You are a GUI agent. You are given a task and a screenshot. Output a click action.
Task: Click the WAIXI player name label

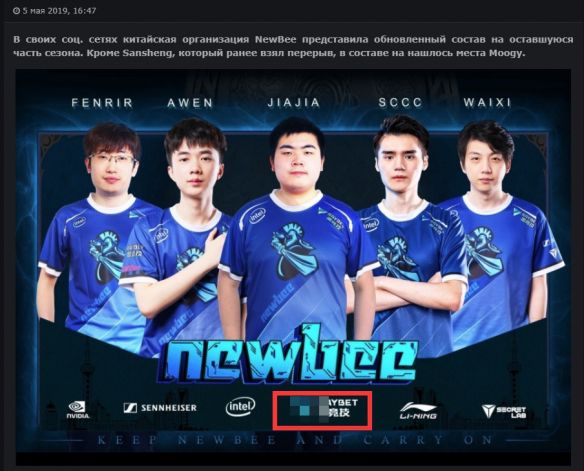pyautogui.click(x=488, y=102)
